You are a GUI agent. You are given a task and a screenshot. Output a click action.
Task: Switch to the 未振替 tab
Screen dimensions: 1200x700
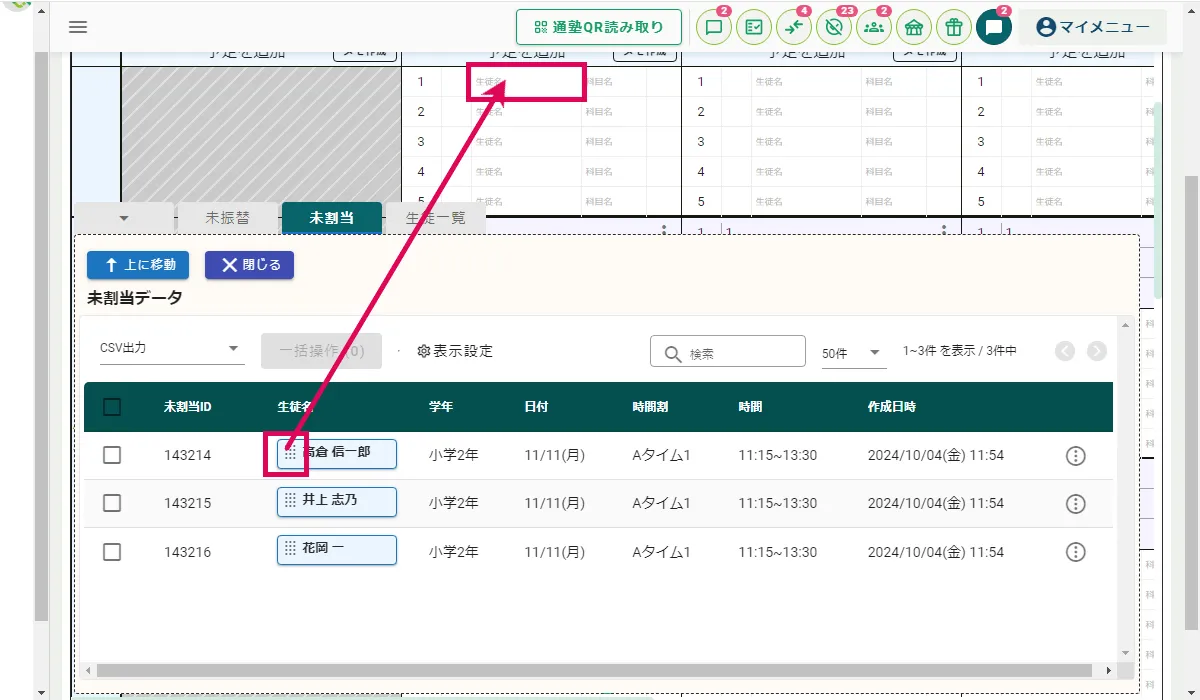(228, 217)
